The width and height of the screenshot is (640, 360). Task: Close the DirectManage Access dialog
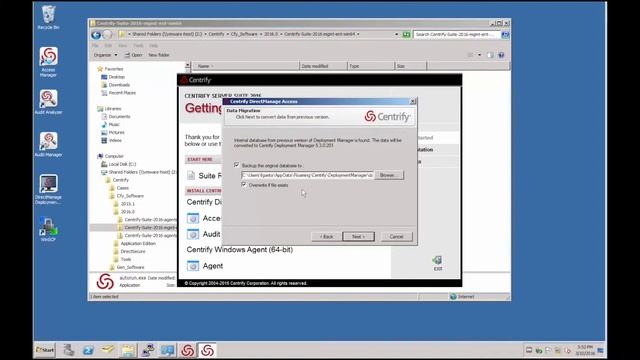click(412, 101)
